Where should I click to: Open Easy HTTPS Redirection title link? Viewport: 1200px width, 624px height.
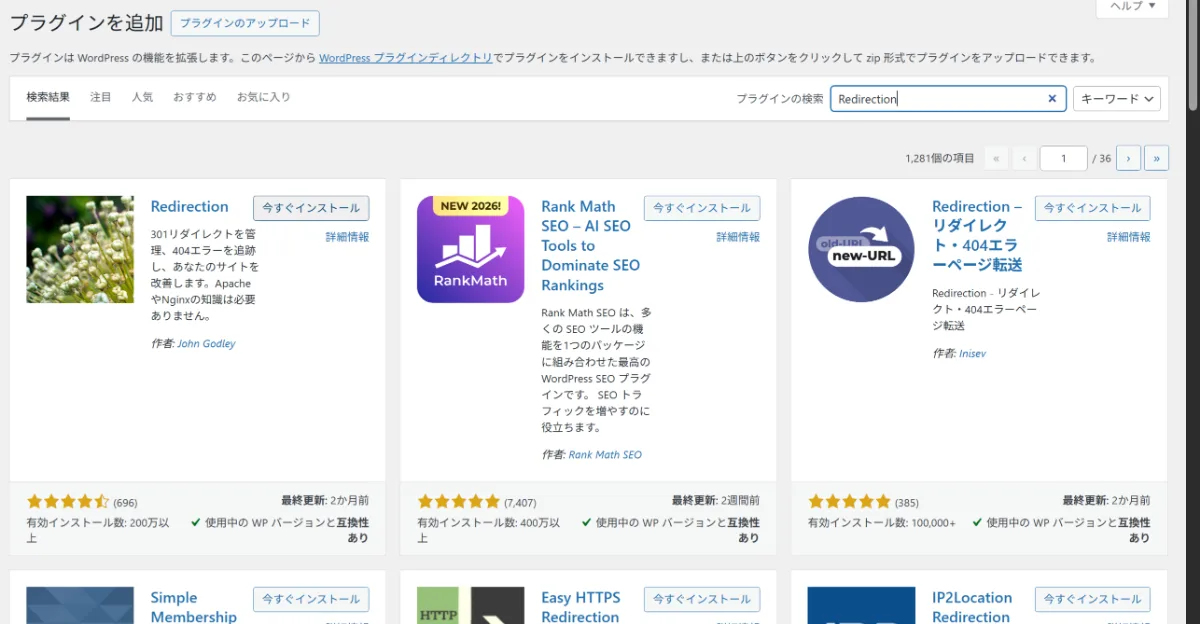tap(581, 608)
